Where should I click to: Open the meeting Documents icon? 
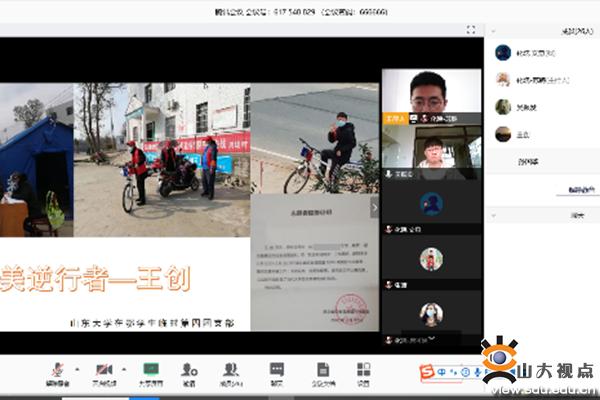(323, 370)
